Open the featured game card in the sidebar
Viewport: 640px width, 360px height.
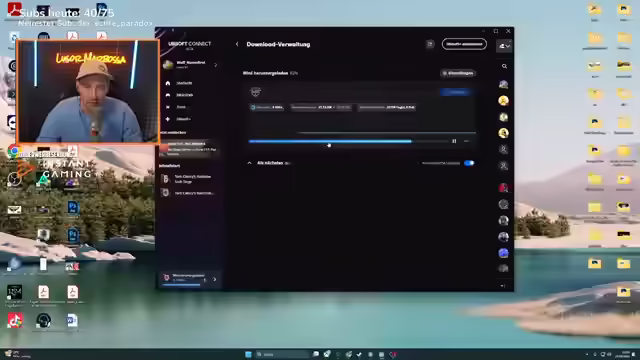coord(189,149)
